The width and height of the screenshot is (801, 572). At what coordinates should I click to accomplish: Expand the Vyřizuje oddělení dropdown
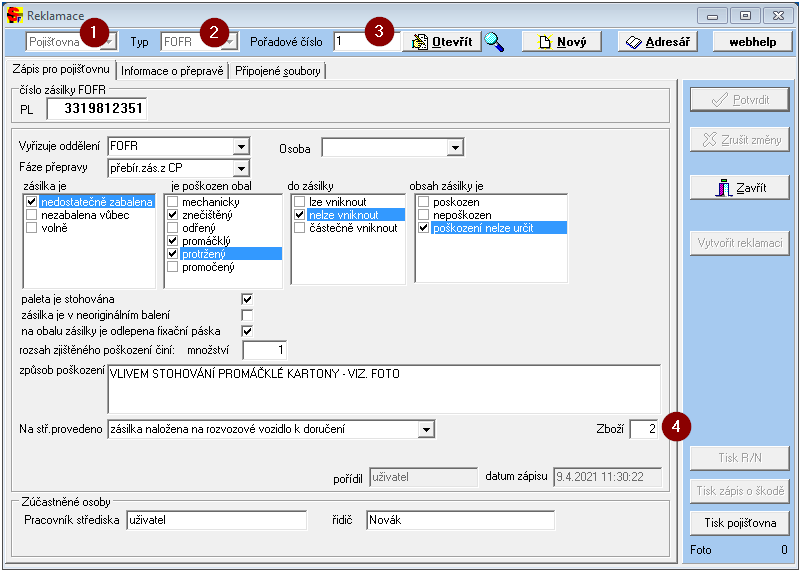click(x=240, y=147)
